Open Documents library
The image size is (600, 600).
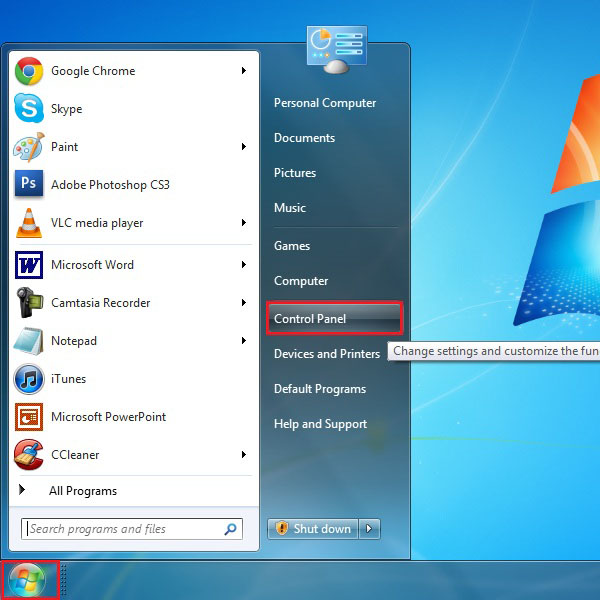pos(304,138)
